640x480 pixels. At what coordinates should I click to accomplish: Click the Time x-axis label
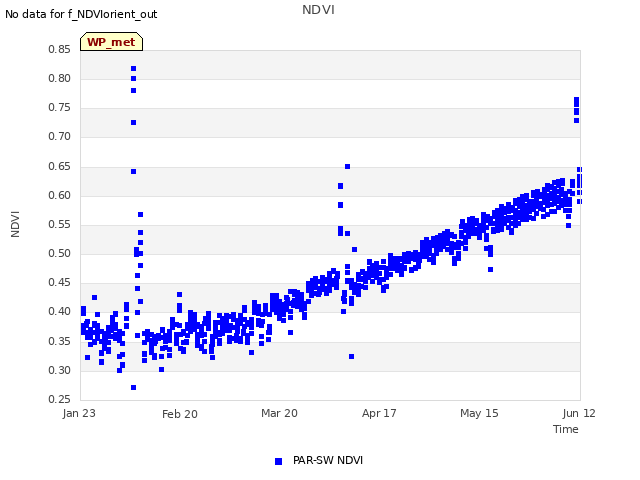tap(566, 429)
